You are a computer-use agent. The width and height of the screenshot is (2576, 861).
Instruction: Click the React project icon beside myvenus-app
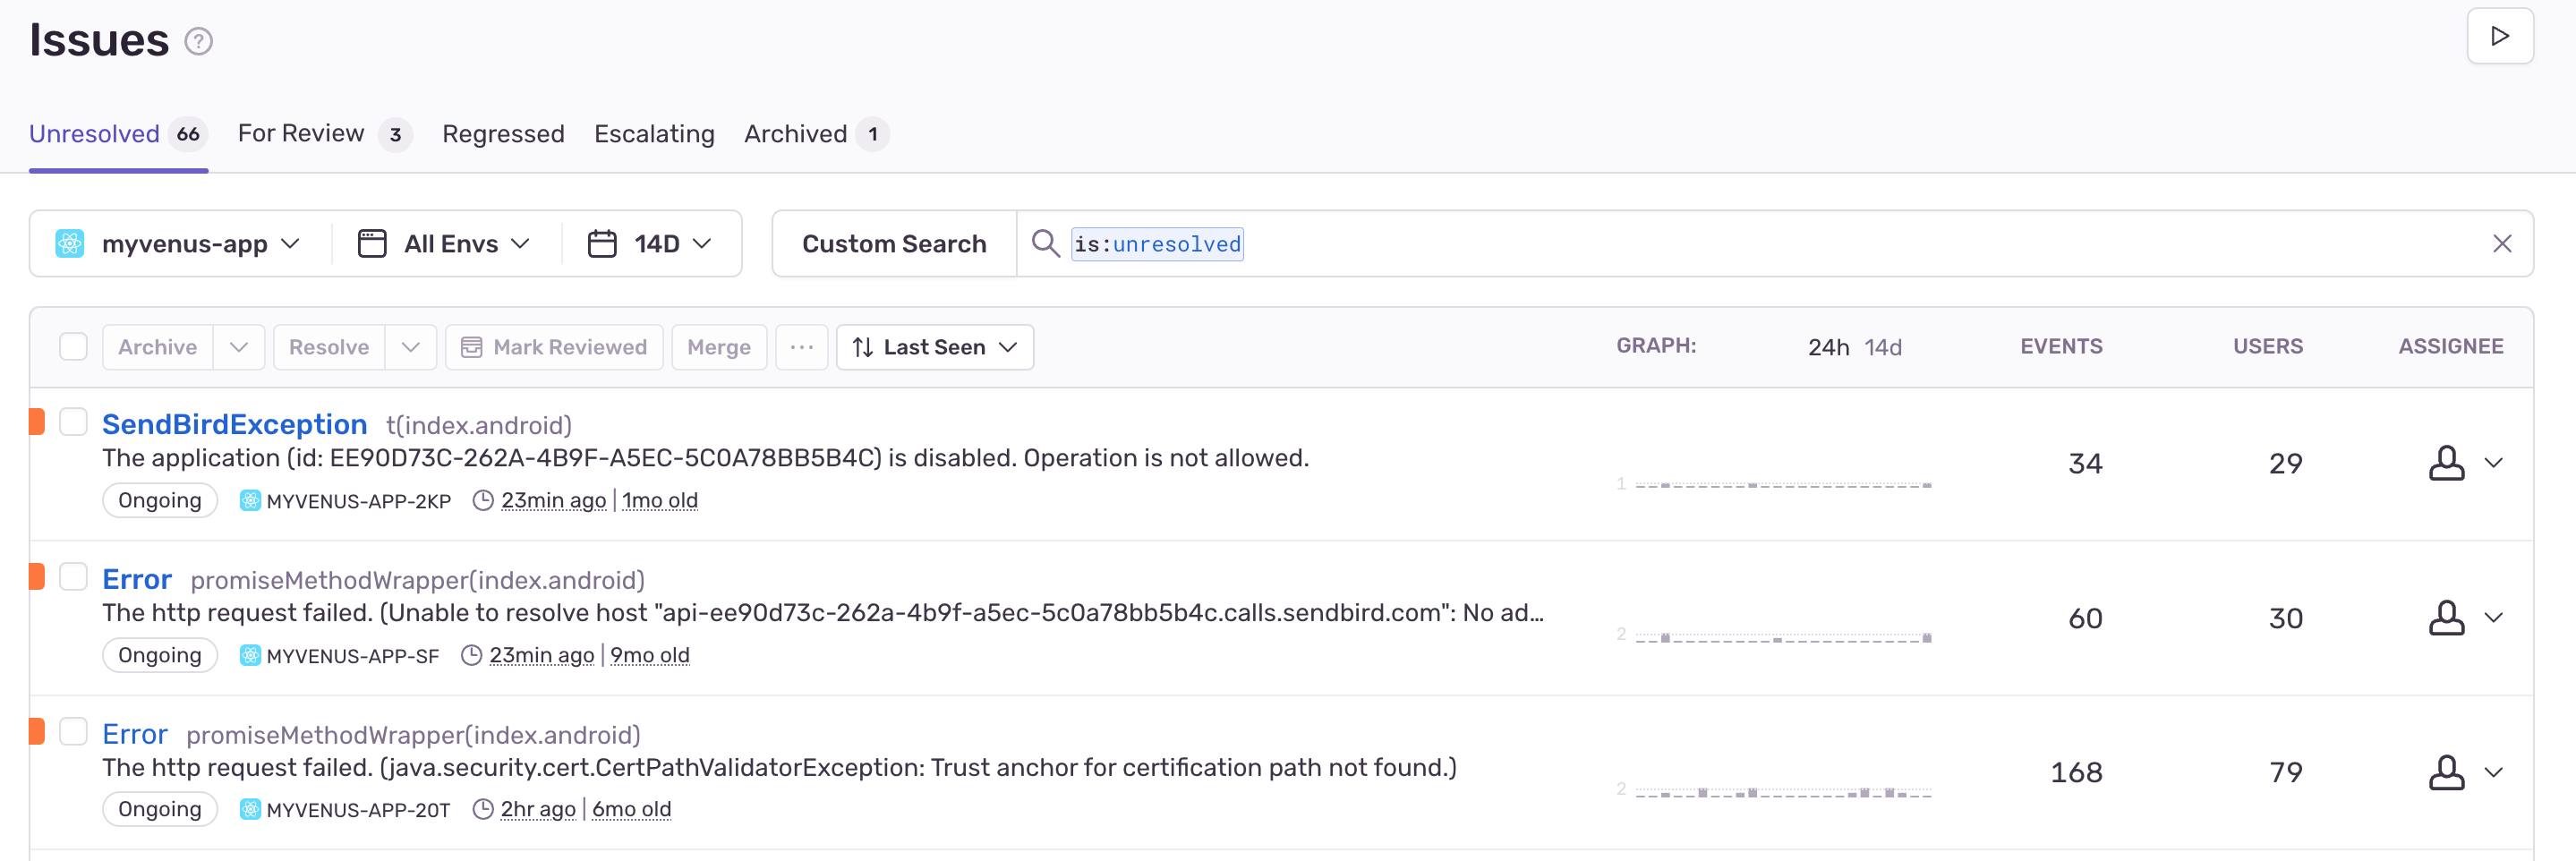(x=69, y=244)
